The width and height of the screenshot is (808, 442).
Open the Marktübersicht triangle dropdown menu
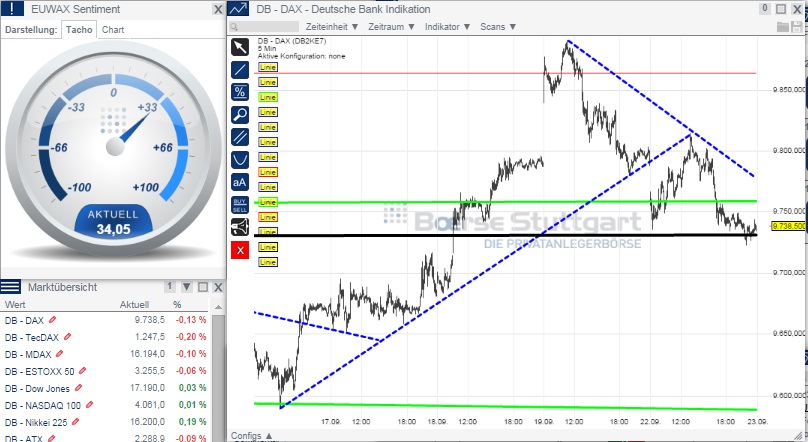[187, 287]
